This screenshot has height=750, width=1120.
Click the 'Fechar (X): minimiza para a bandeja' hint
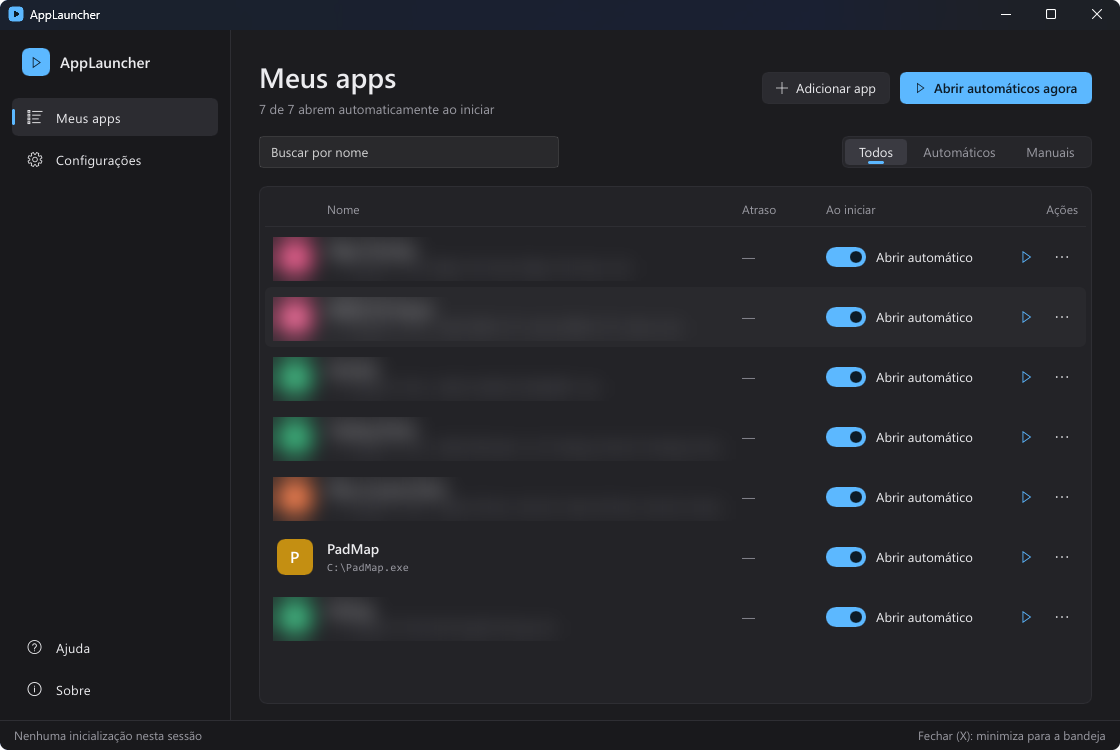1011,736
